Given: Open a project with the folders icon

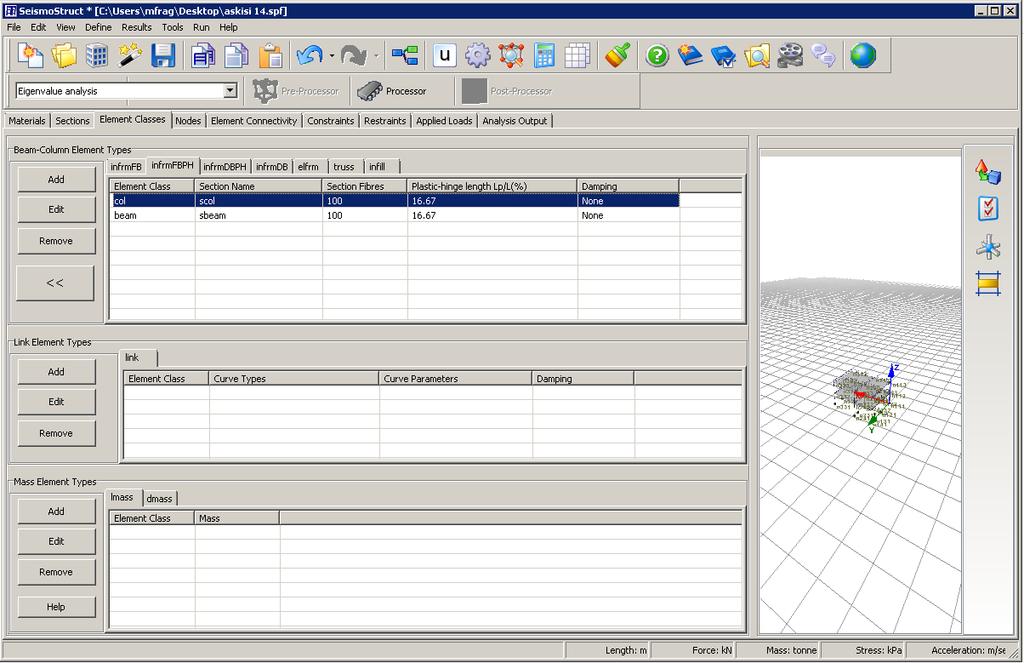Looking at the screenshot, I should click(x=64, y=56).
